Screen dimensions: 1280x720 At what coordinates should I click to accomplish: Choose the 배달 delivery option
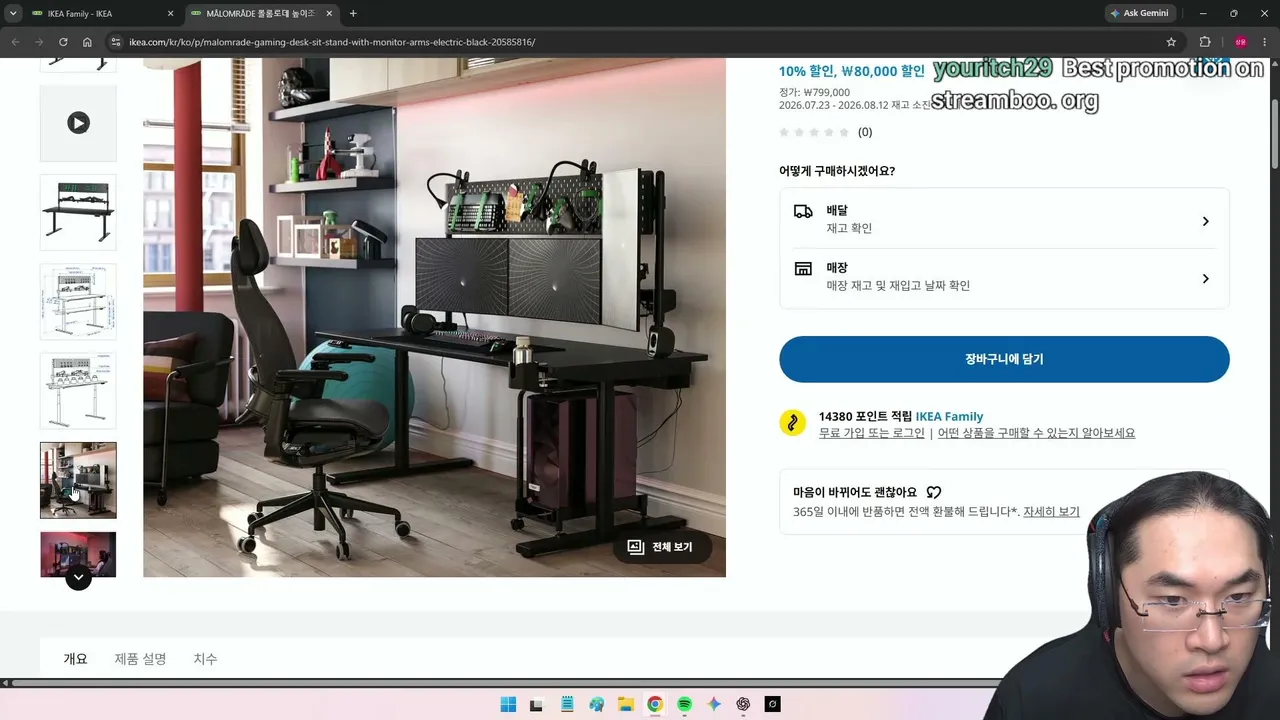click(x=1004, y=221)
